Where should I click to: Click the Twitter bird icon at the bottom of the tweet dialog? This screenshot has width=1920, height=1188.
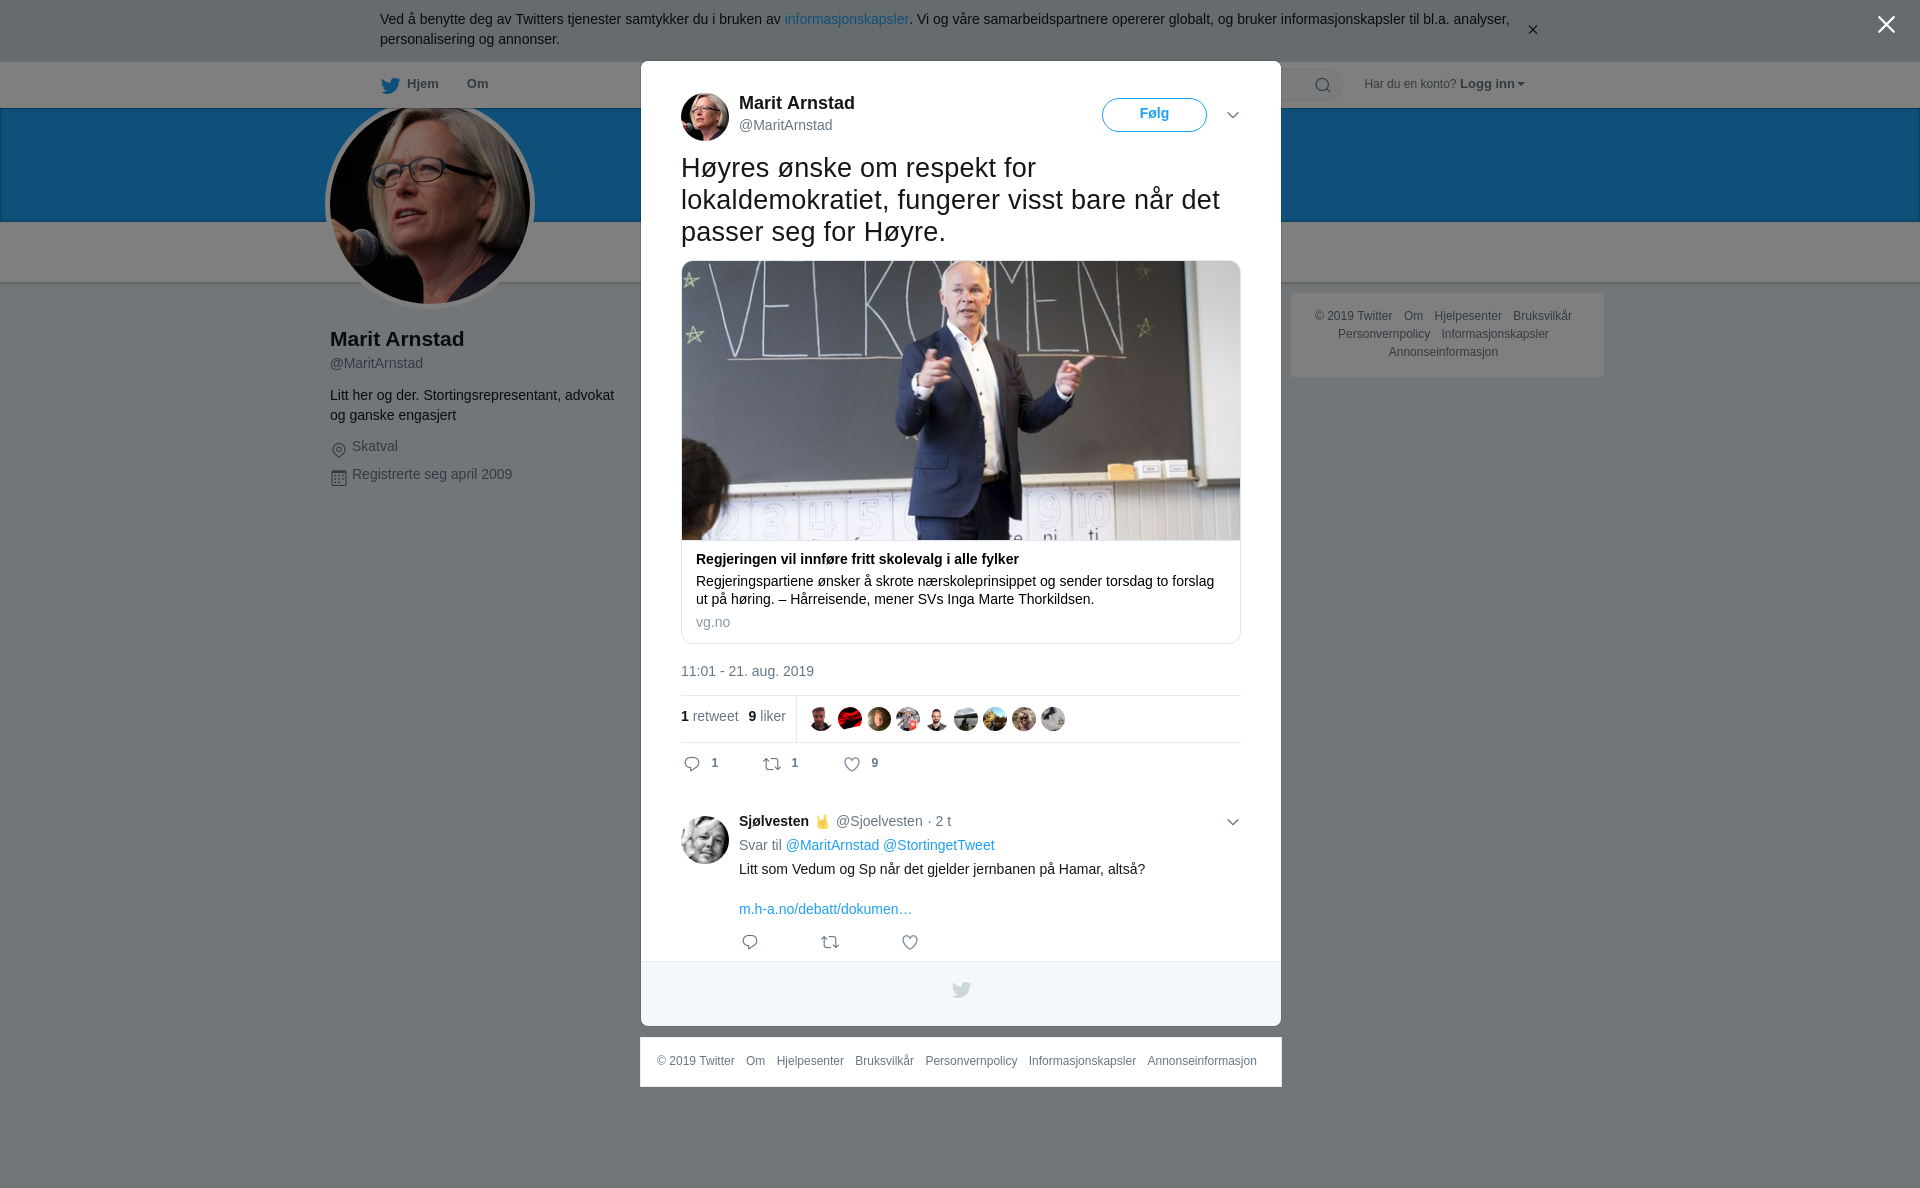pyautogui.click(x=961, y=990)
